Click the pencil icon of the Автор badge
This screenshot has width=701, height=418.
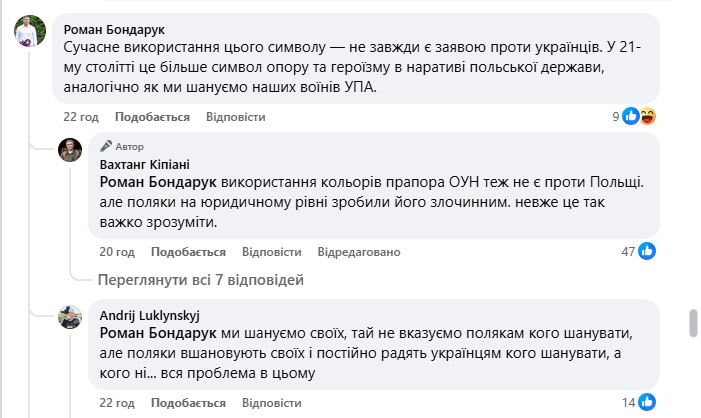pos(107,146)
